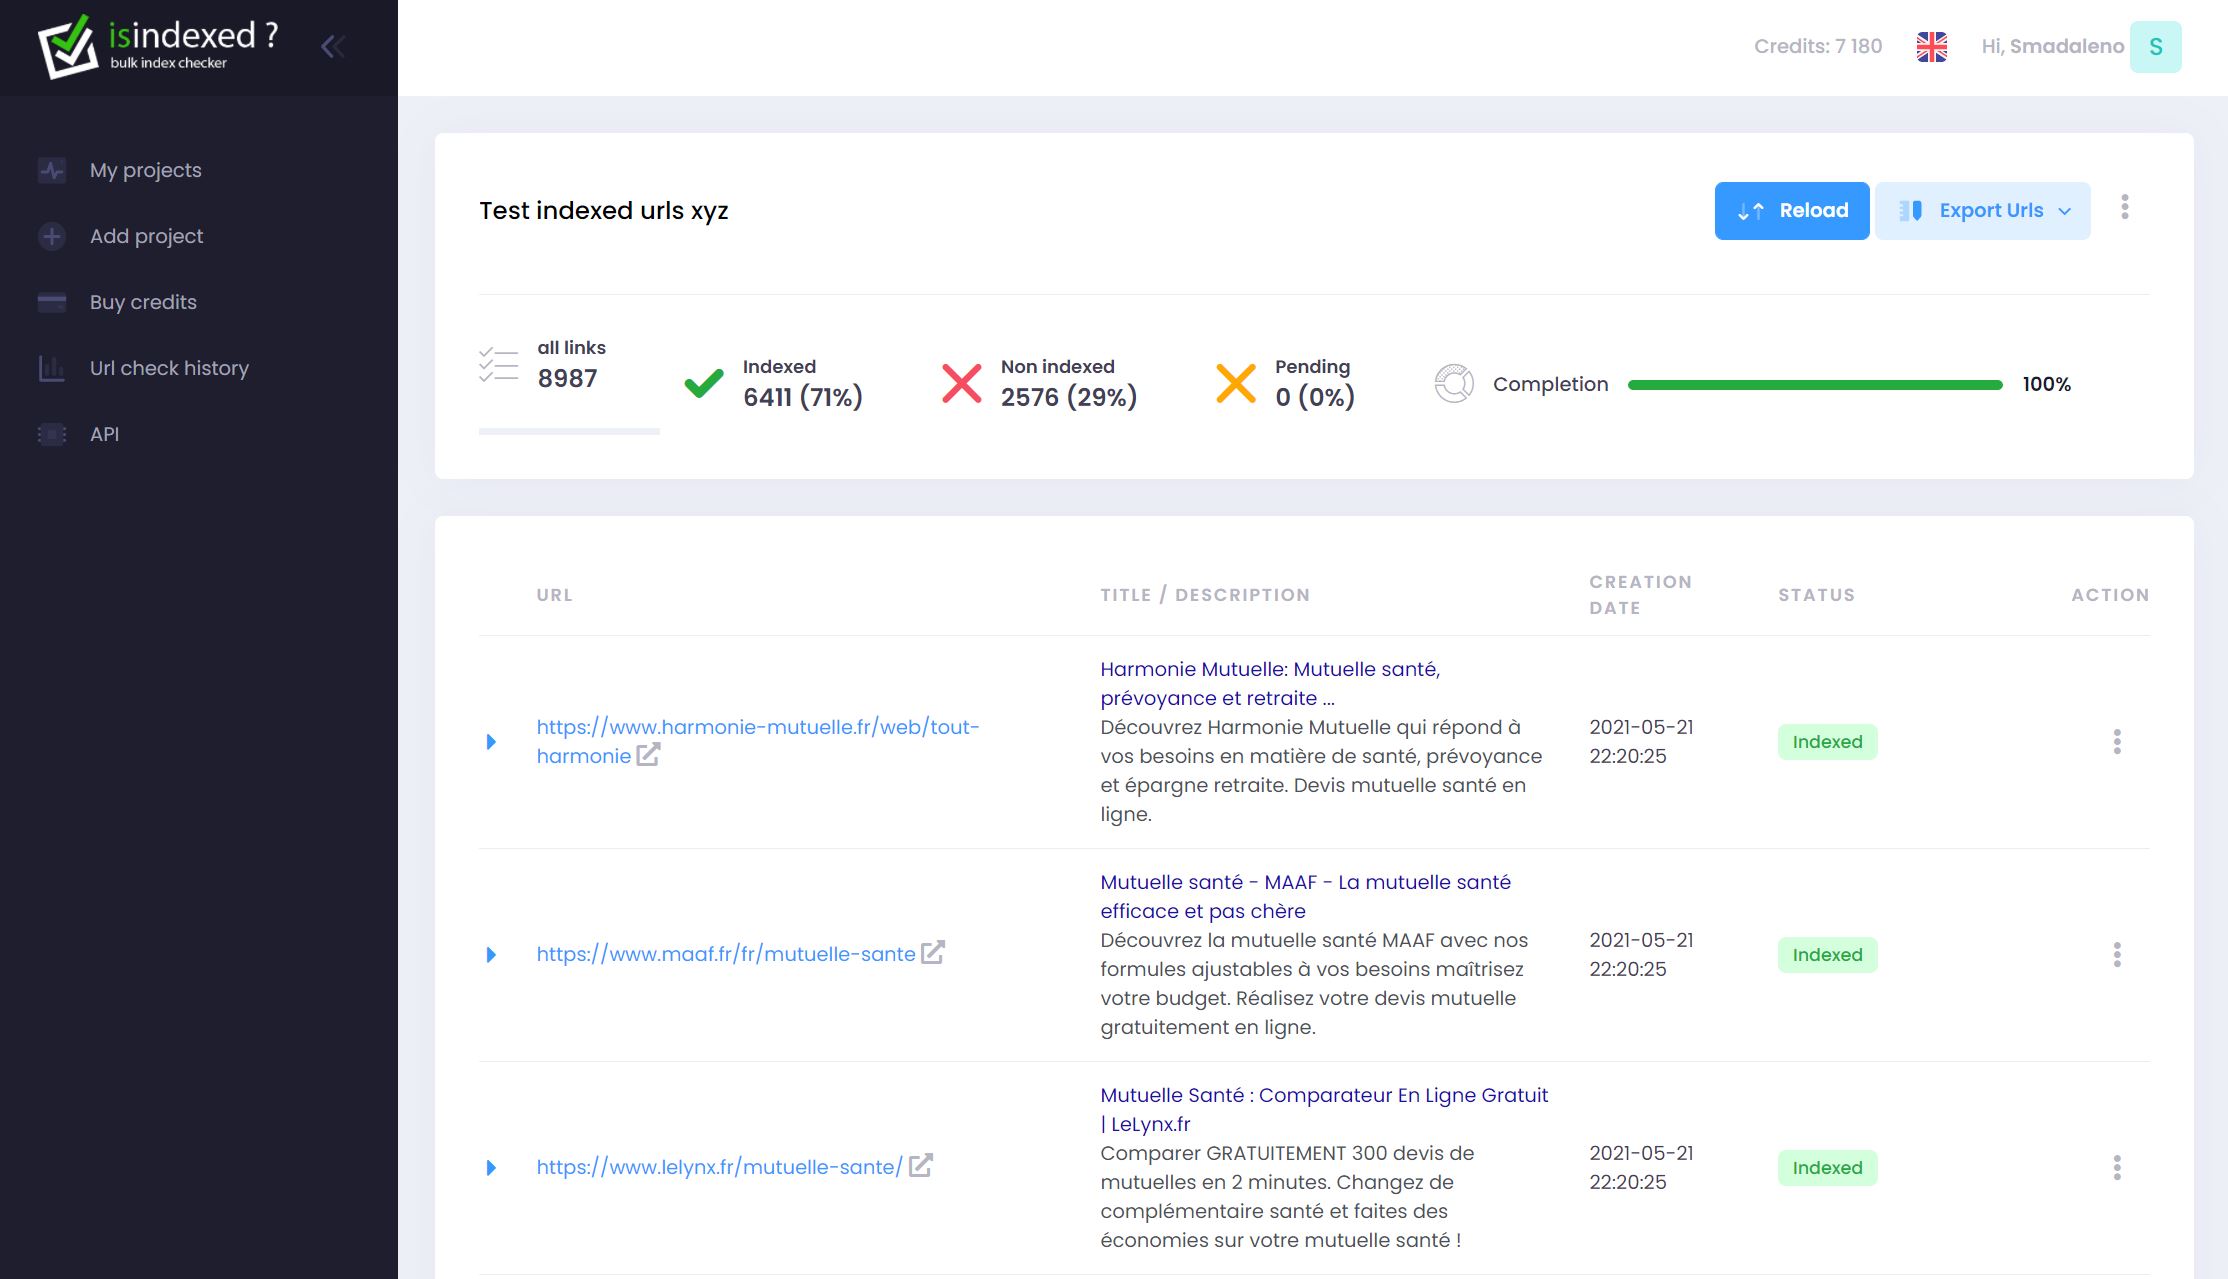Viewport: 2228px width, 1279px height.
Task: Click the Completion label
Action: click(1550, 384)
